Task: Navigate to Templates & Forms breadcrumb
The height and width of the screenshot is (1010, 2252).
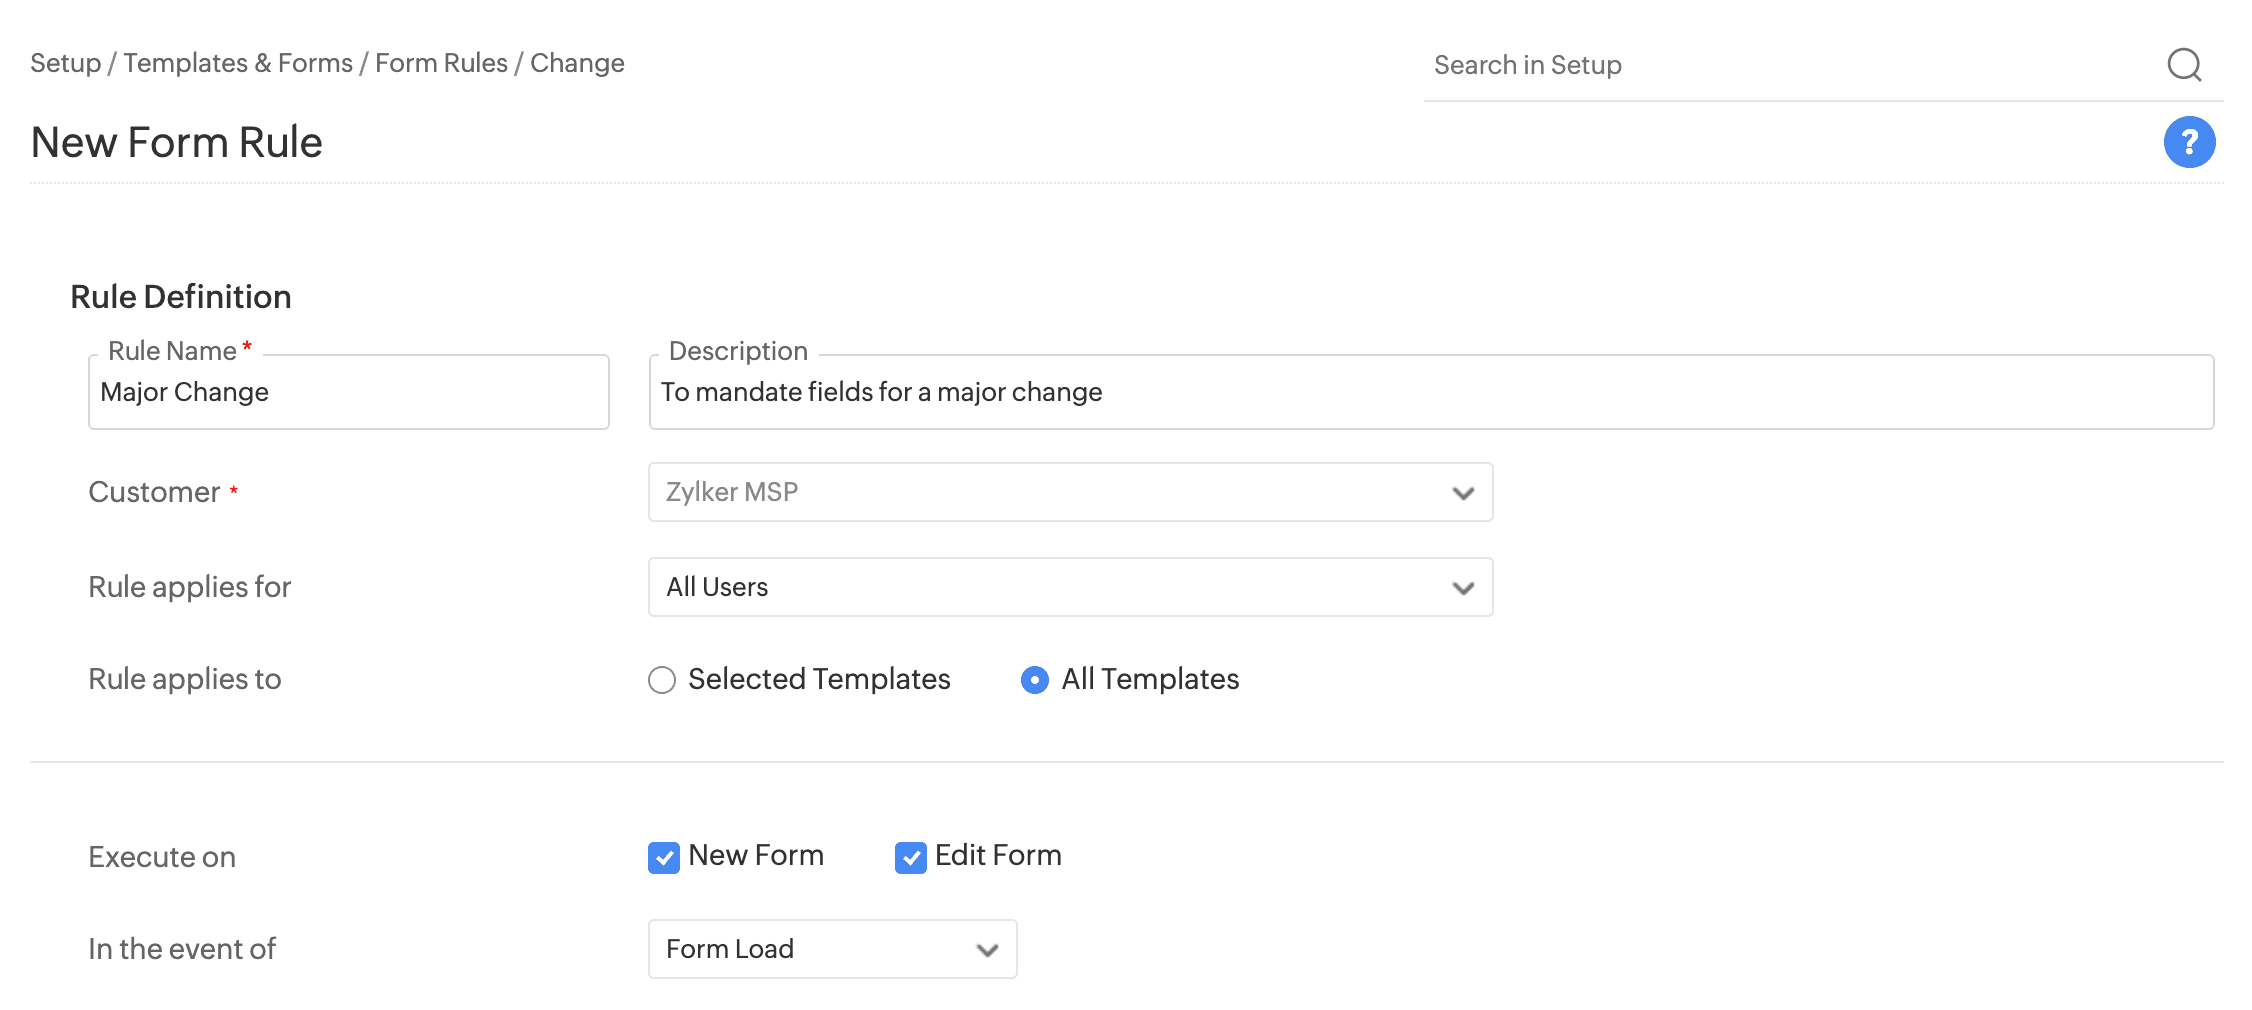Action: 238,63
